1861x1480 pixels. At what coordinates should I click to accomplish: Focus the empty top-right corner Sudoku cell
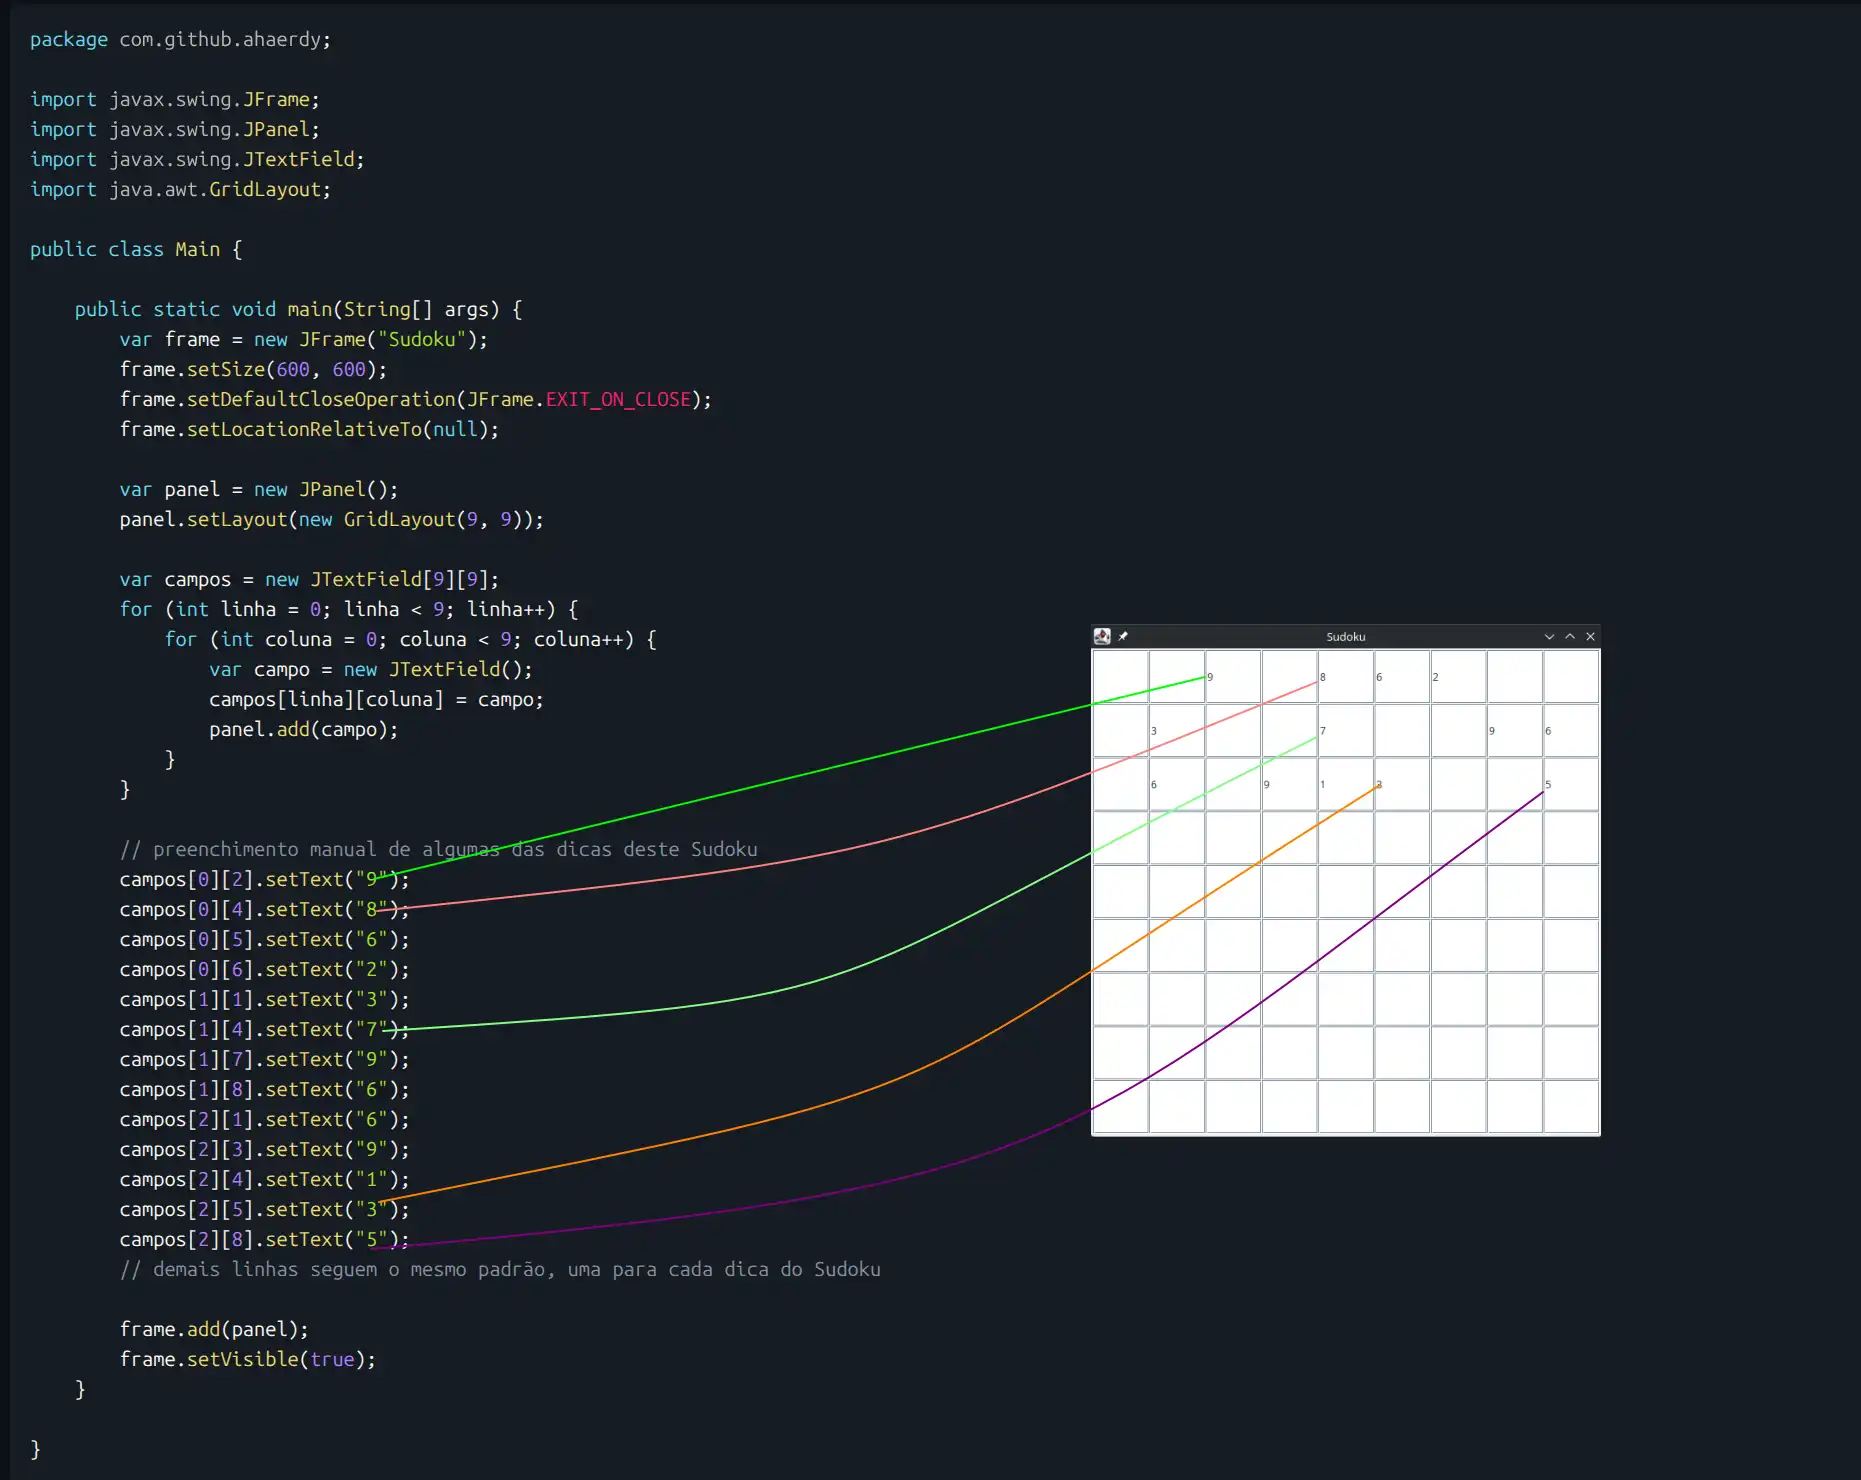(x=1571, y=677)
